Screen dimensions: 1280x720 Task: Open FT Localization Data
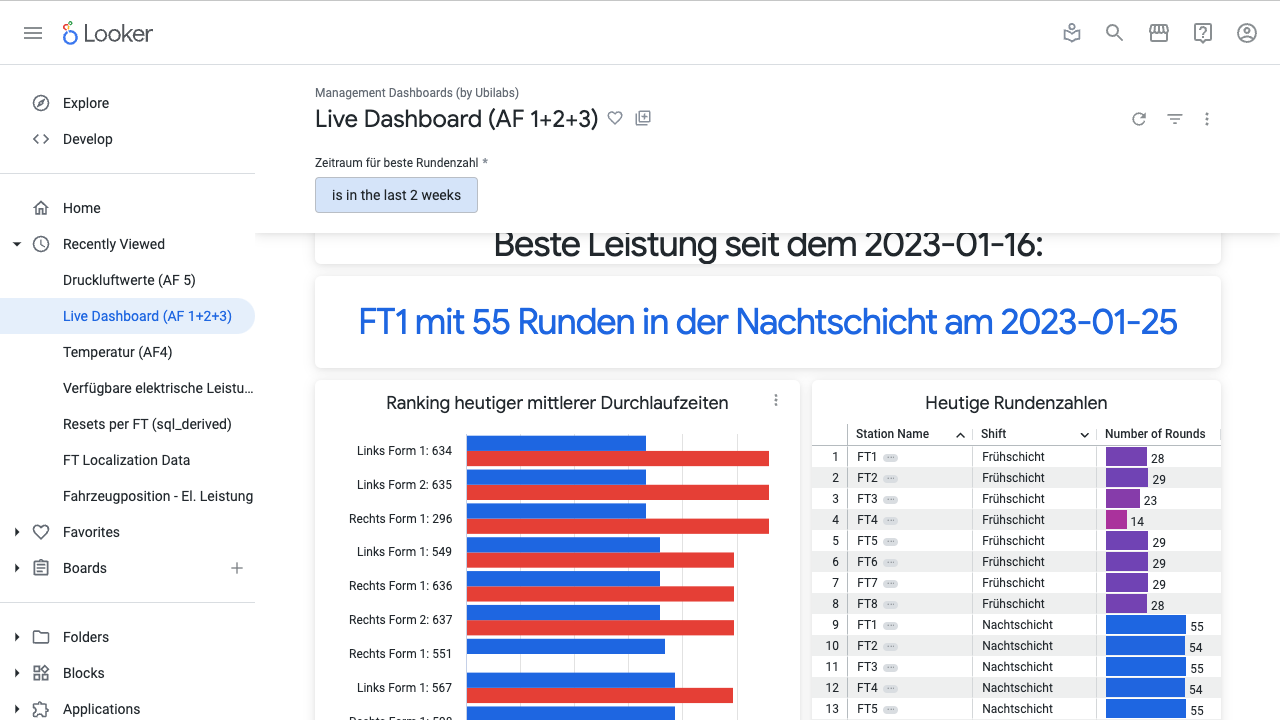point(126,460)
